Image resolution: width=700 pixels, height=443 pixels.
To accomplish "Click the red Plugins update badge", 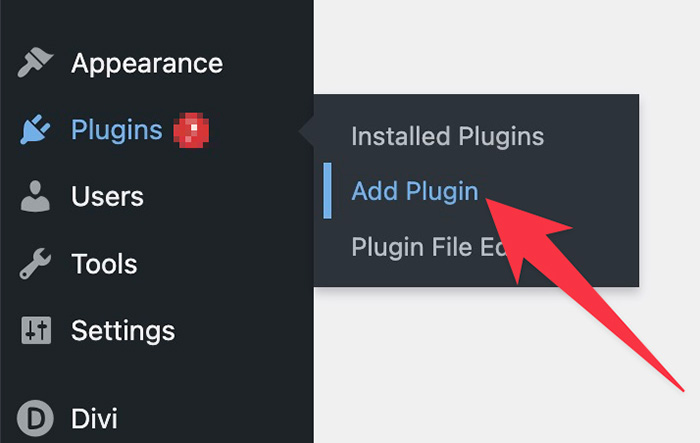I will pos(190,130).
